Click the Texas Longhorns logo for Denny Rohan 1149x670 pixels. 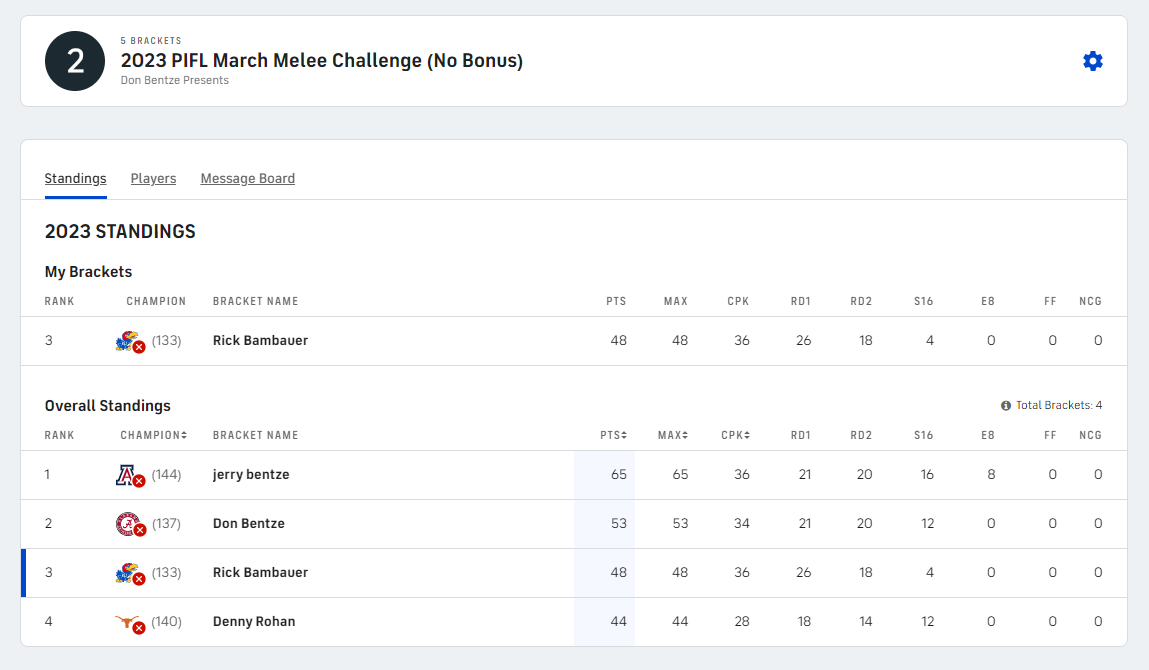(126, 622)
